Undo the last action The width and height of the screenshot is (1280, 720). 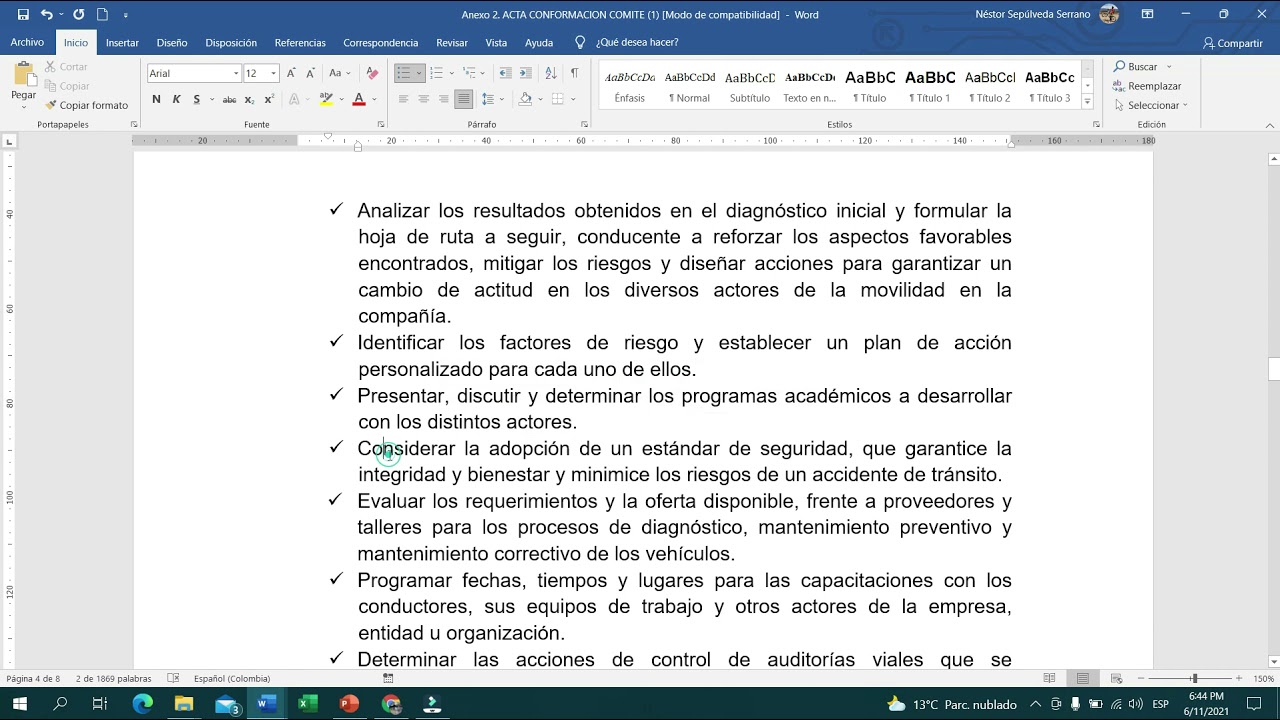(46, 15)
